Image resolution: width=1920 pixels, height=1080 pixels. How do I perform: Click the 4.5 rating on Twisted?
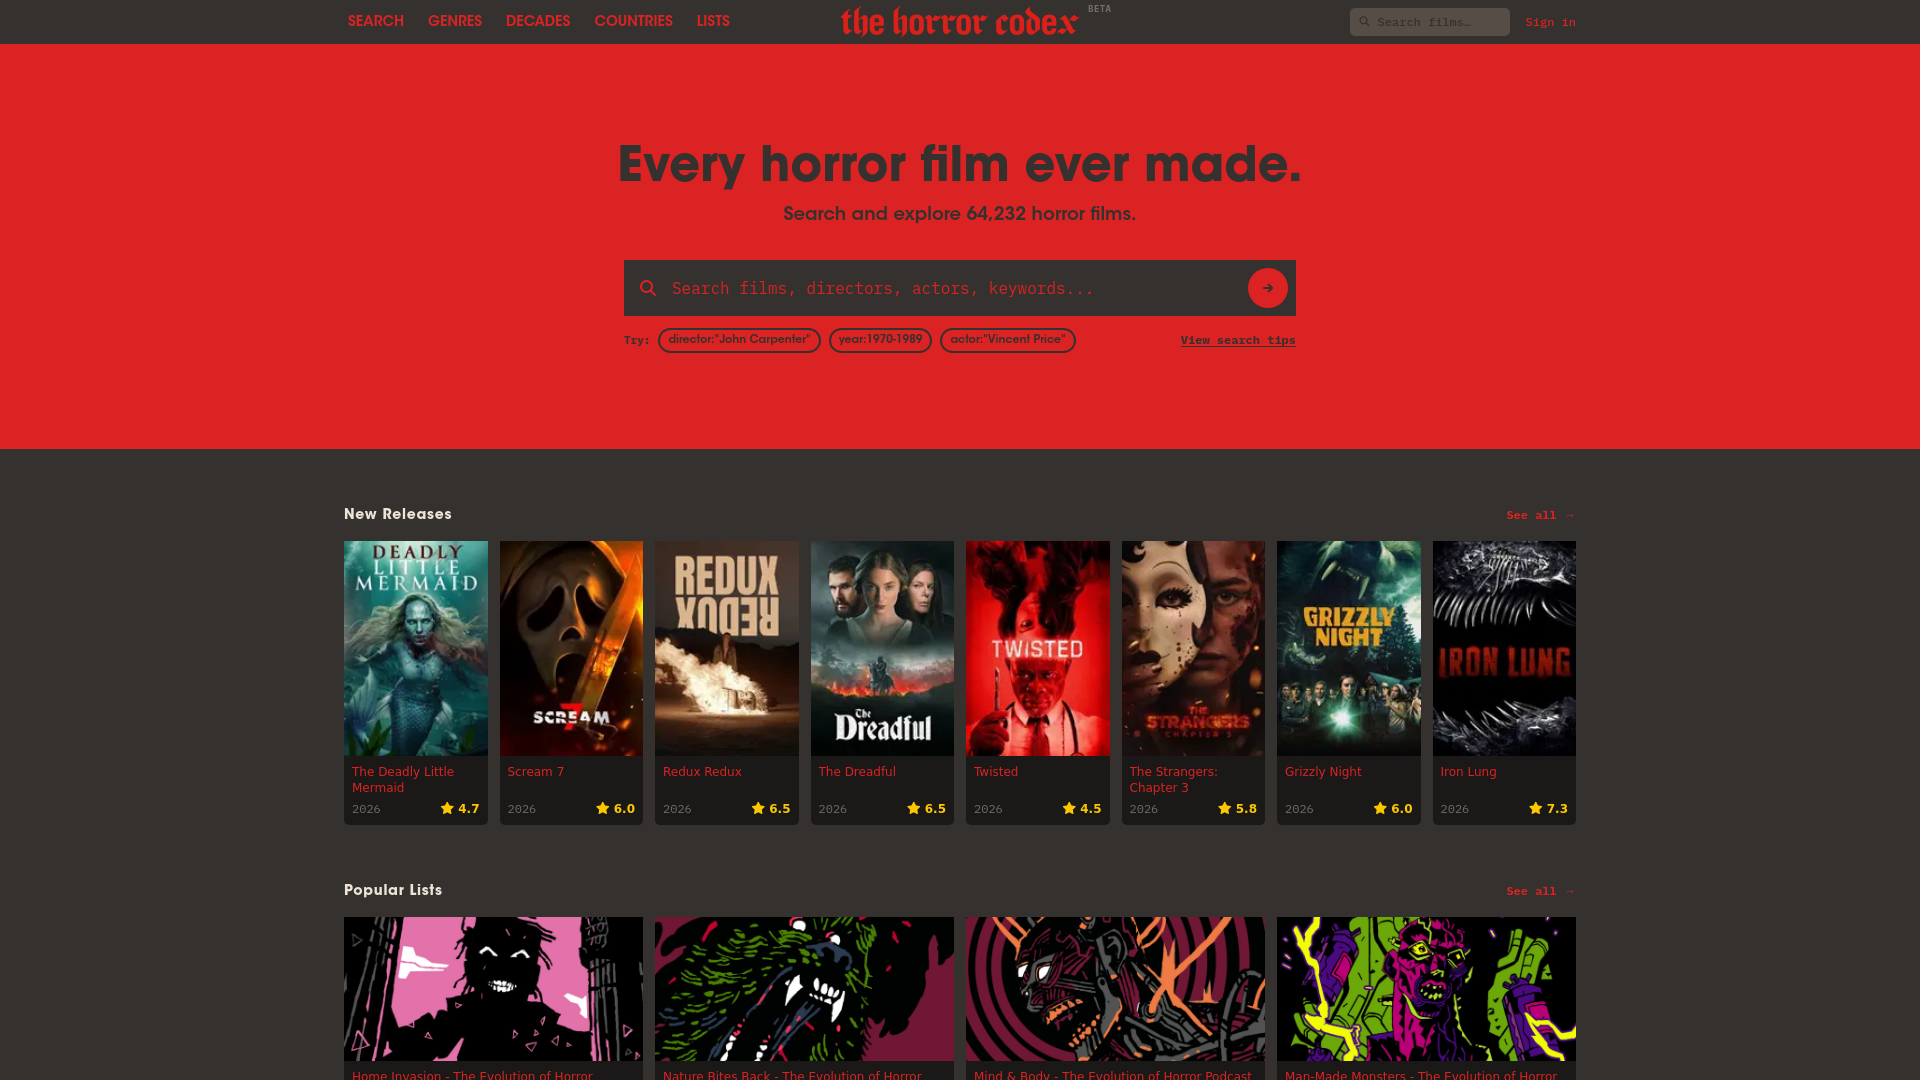(x=1091, y=808)
